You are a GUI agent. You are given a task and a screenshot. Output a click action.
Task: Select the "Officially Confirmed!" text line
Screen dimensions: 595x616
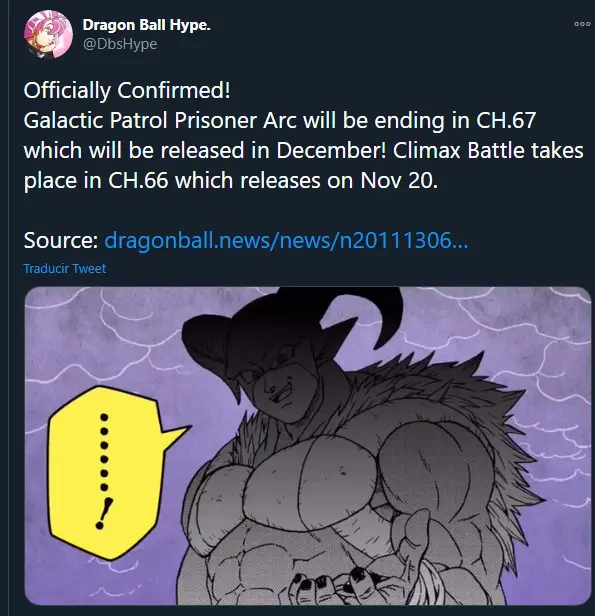(x=127, y=90)
